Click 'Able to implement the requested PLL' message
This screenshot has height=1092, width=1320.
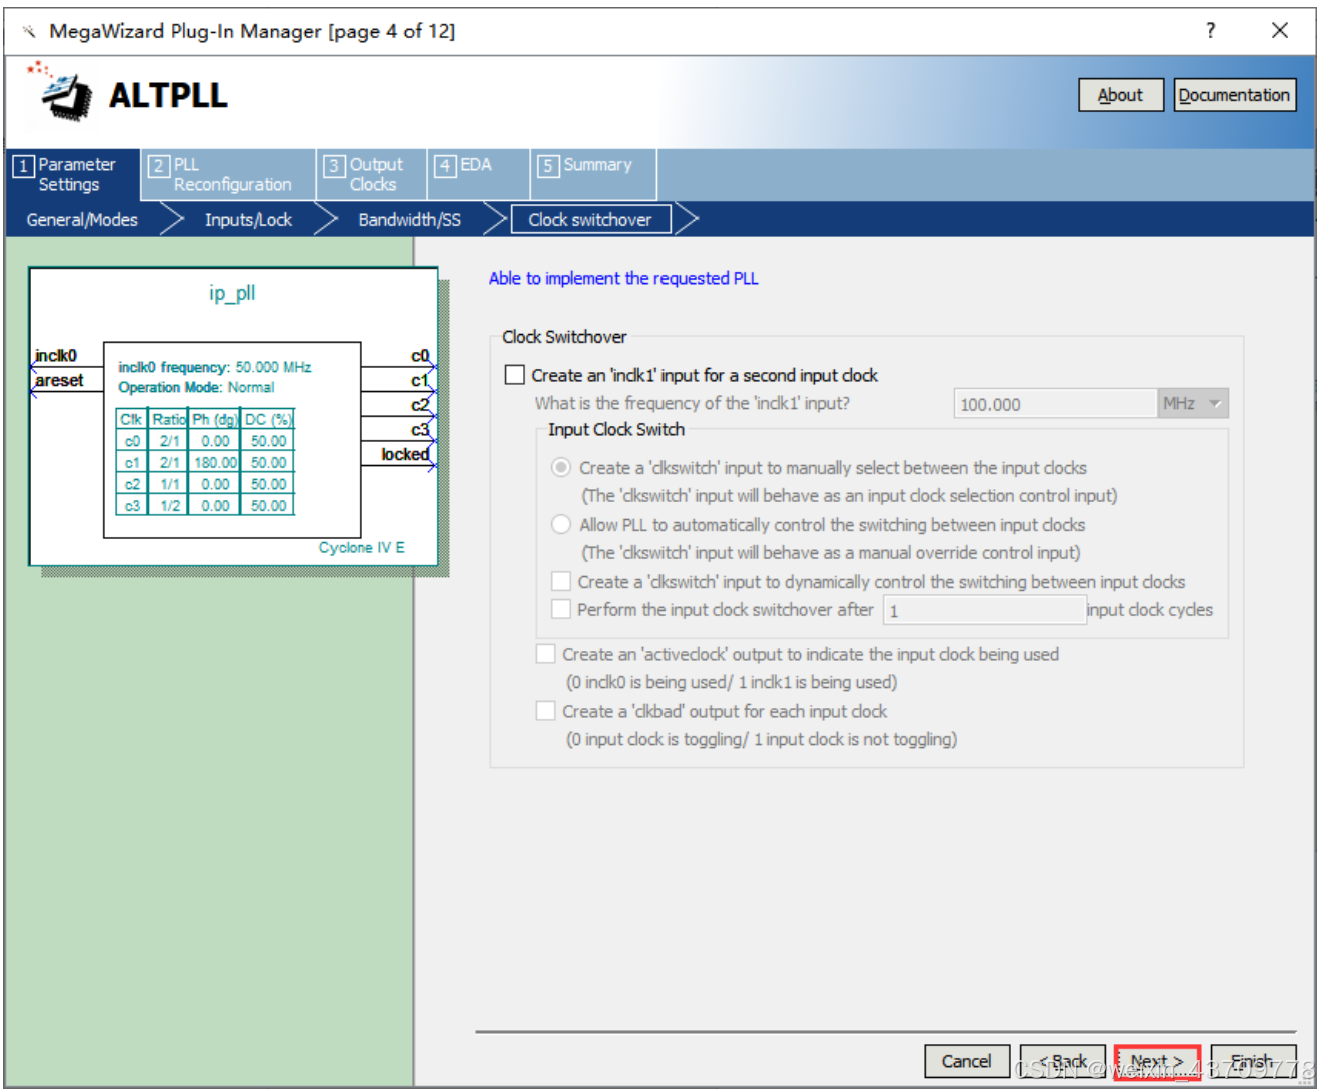pos(623,278)
